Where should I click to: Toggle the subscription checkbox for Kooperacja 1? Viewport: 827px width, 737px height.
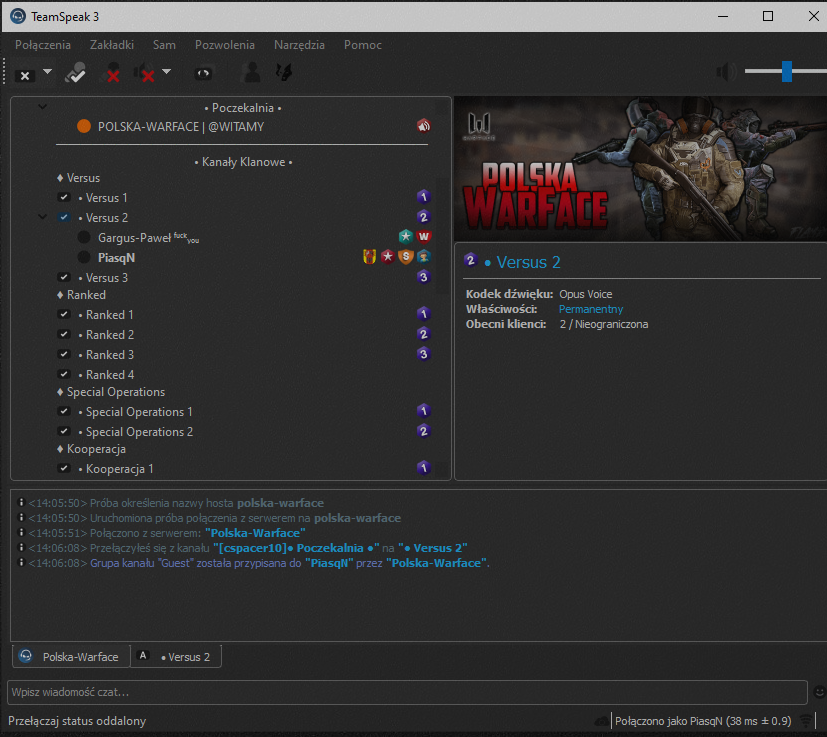[64, 468]
